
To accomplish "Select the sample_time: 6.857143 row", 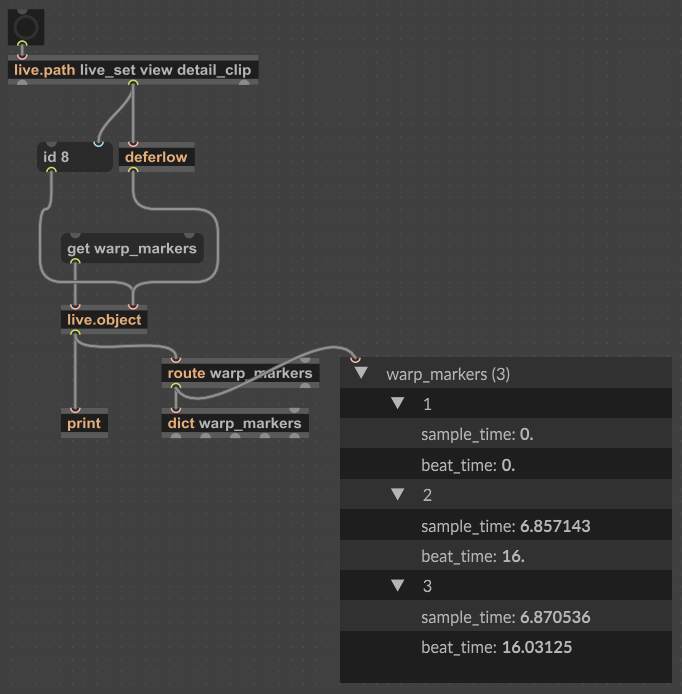I will click(x=512, y=525).
